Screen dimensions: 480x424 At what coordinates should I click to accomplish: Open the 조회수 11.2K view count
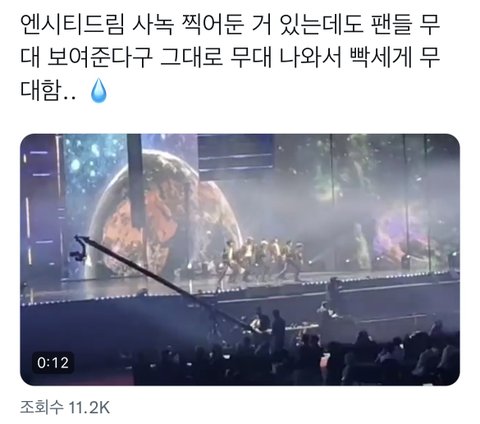coord(65,407)
